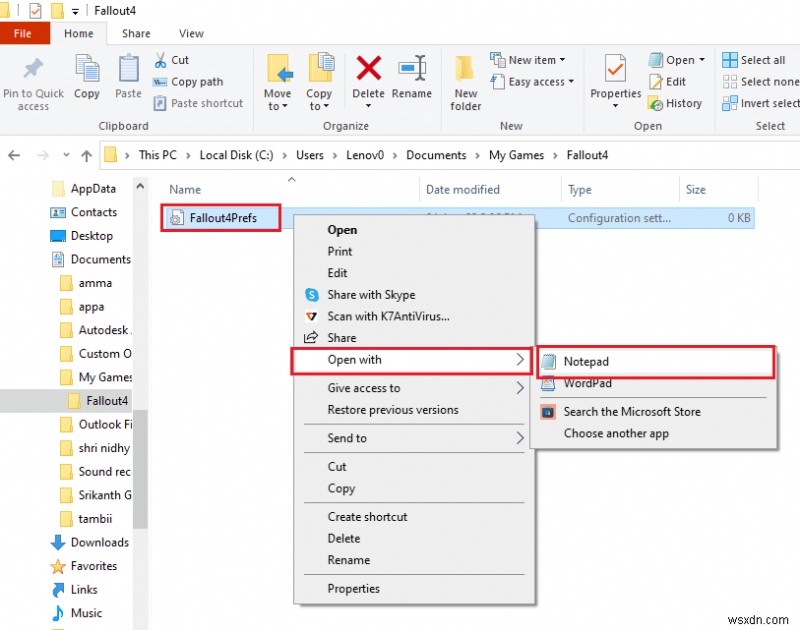
Task: Click the Pin to Quick access icon
Action: 33,69
